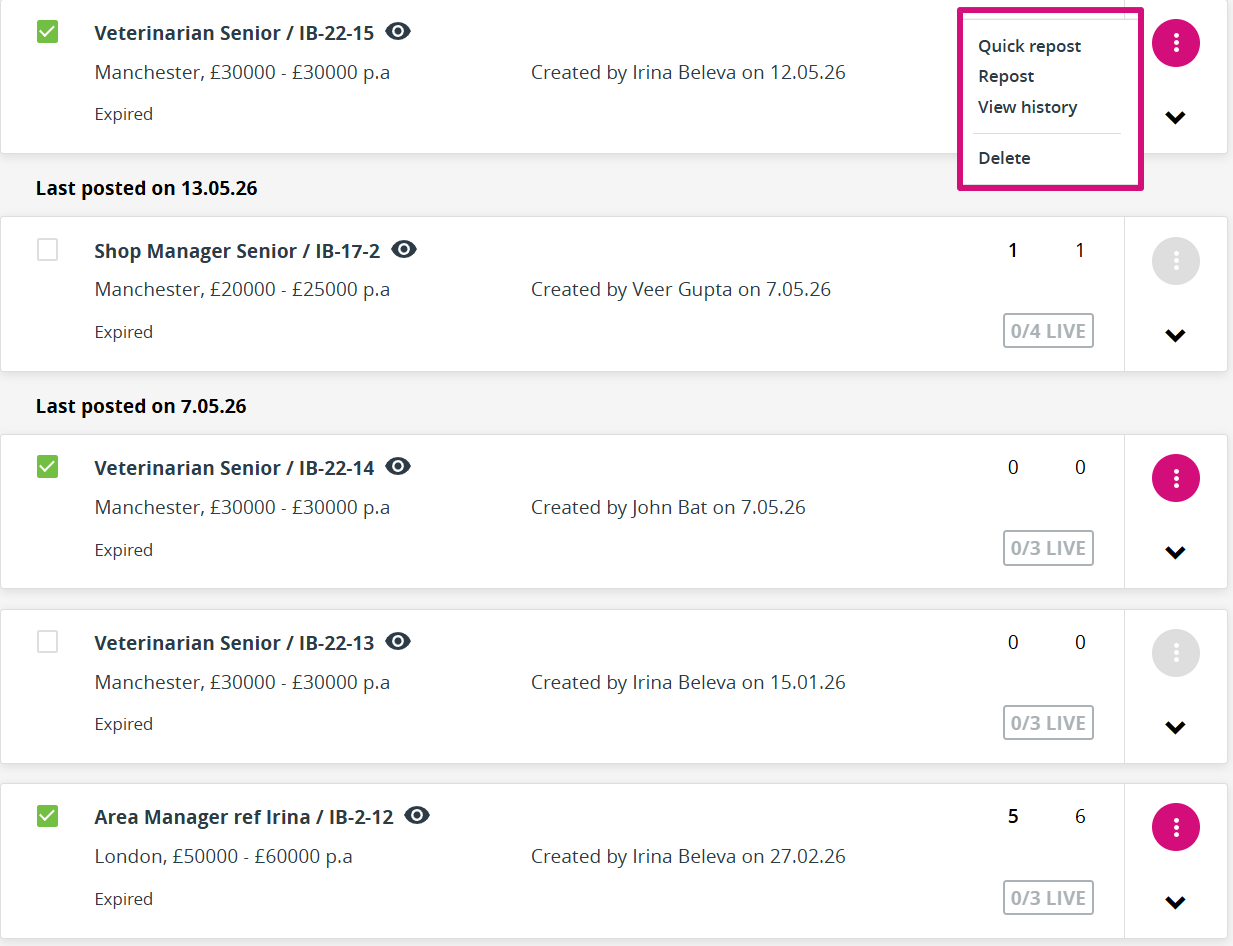Click eye icon beside Area Manager IB-2-12
1233x946 pixels.
pos(417,815)
